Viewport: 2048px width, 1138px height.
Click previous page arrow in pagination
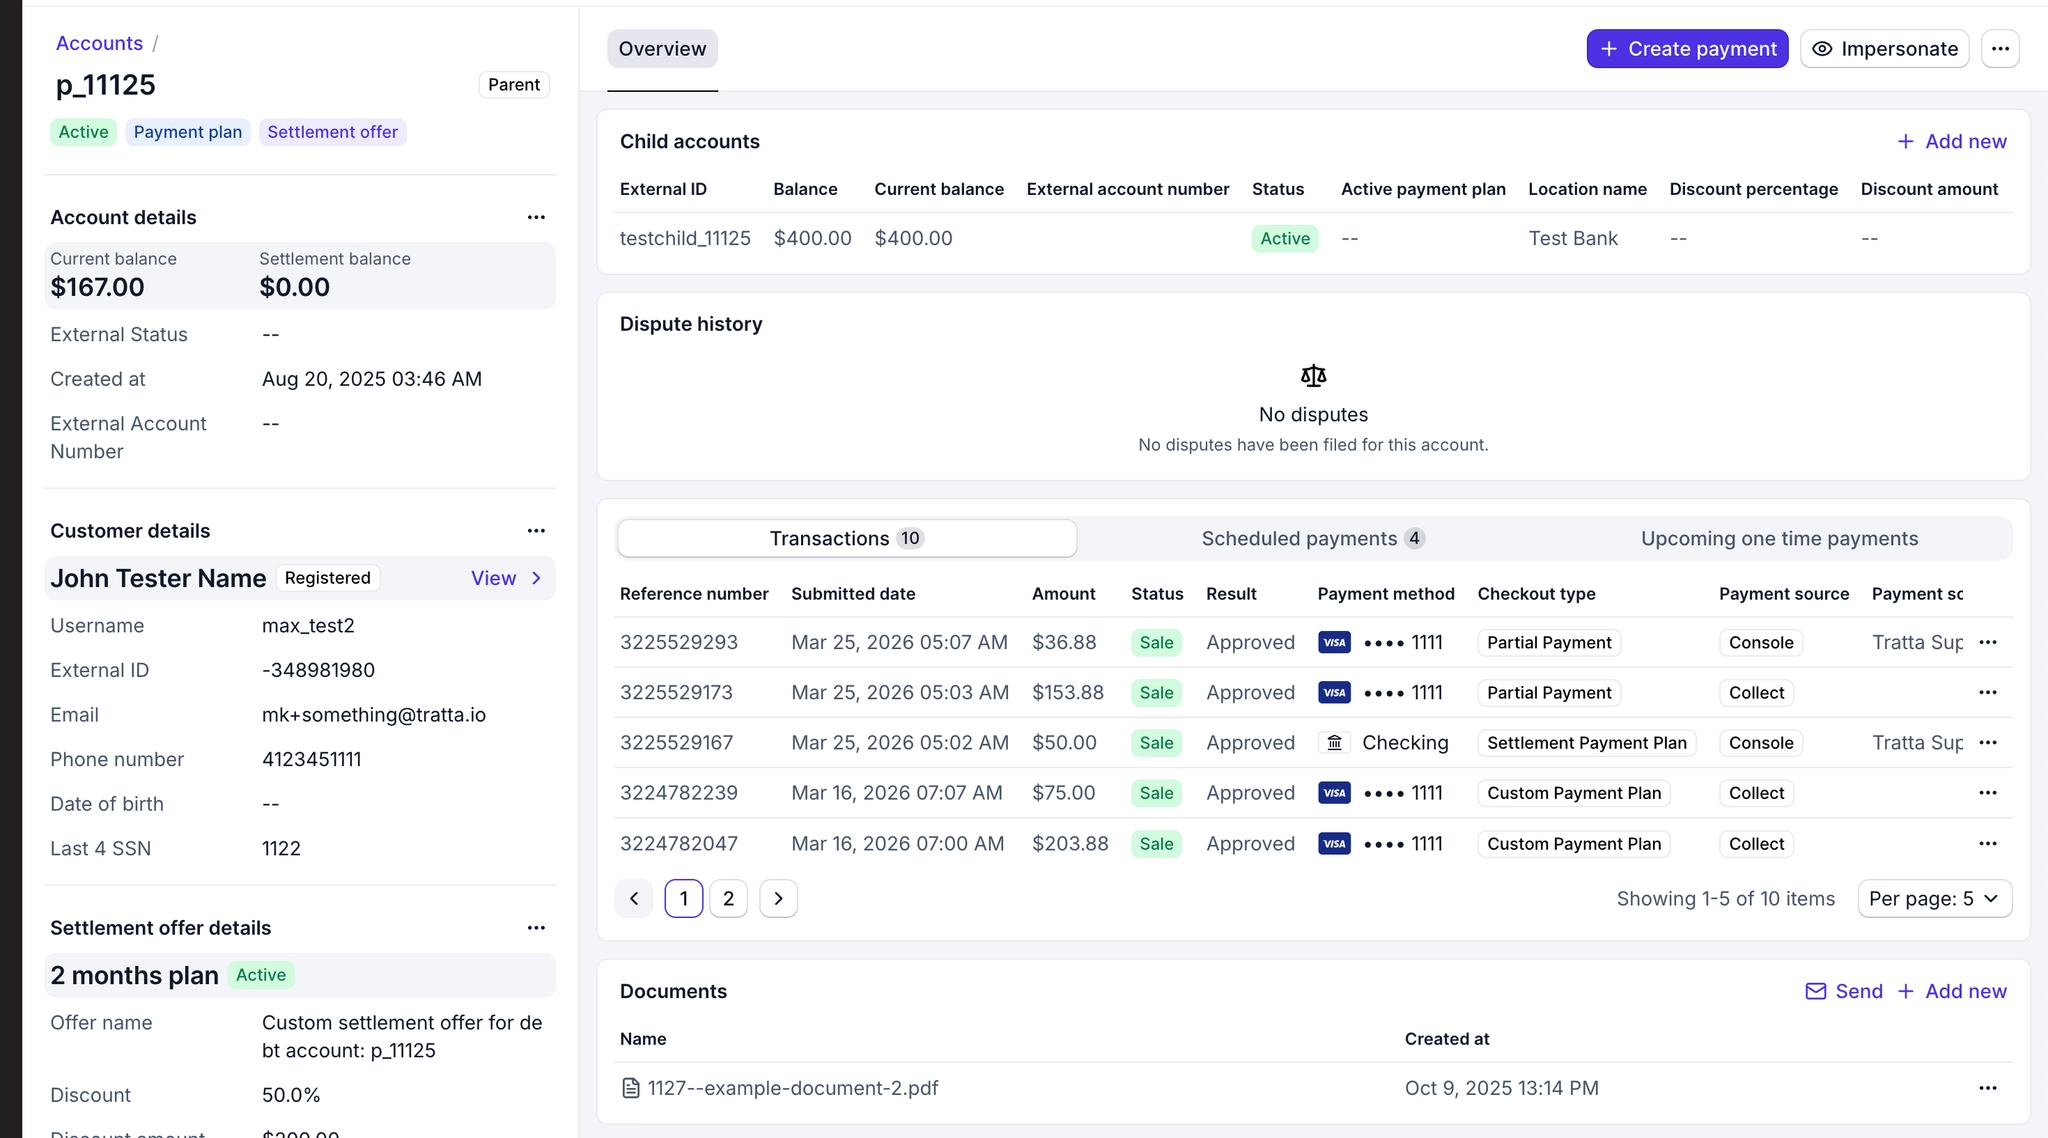click(x=634, y=899)
